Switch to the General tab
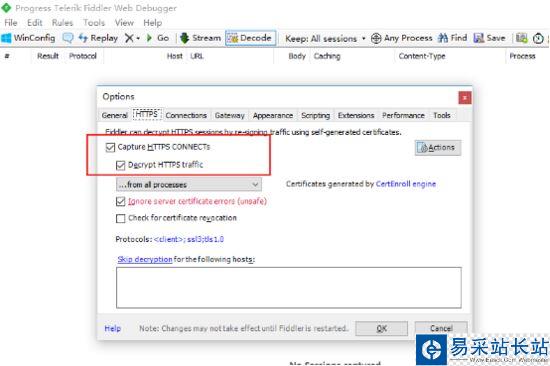Image resolution: width=550 pixels, height=366 pixels. pyautogui.click(x=114, y=115)
